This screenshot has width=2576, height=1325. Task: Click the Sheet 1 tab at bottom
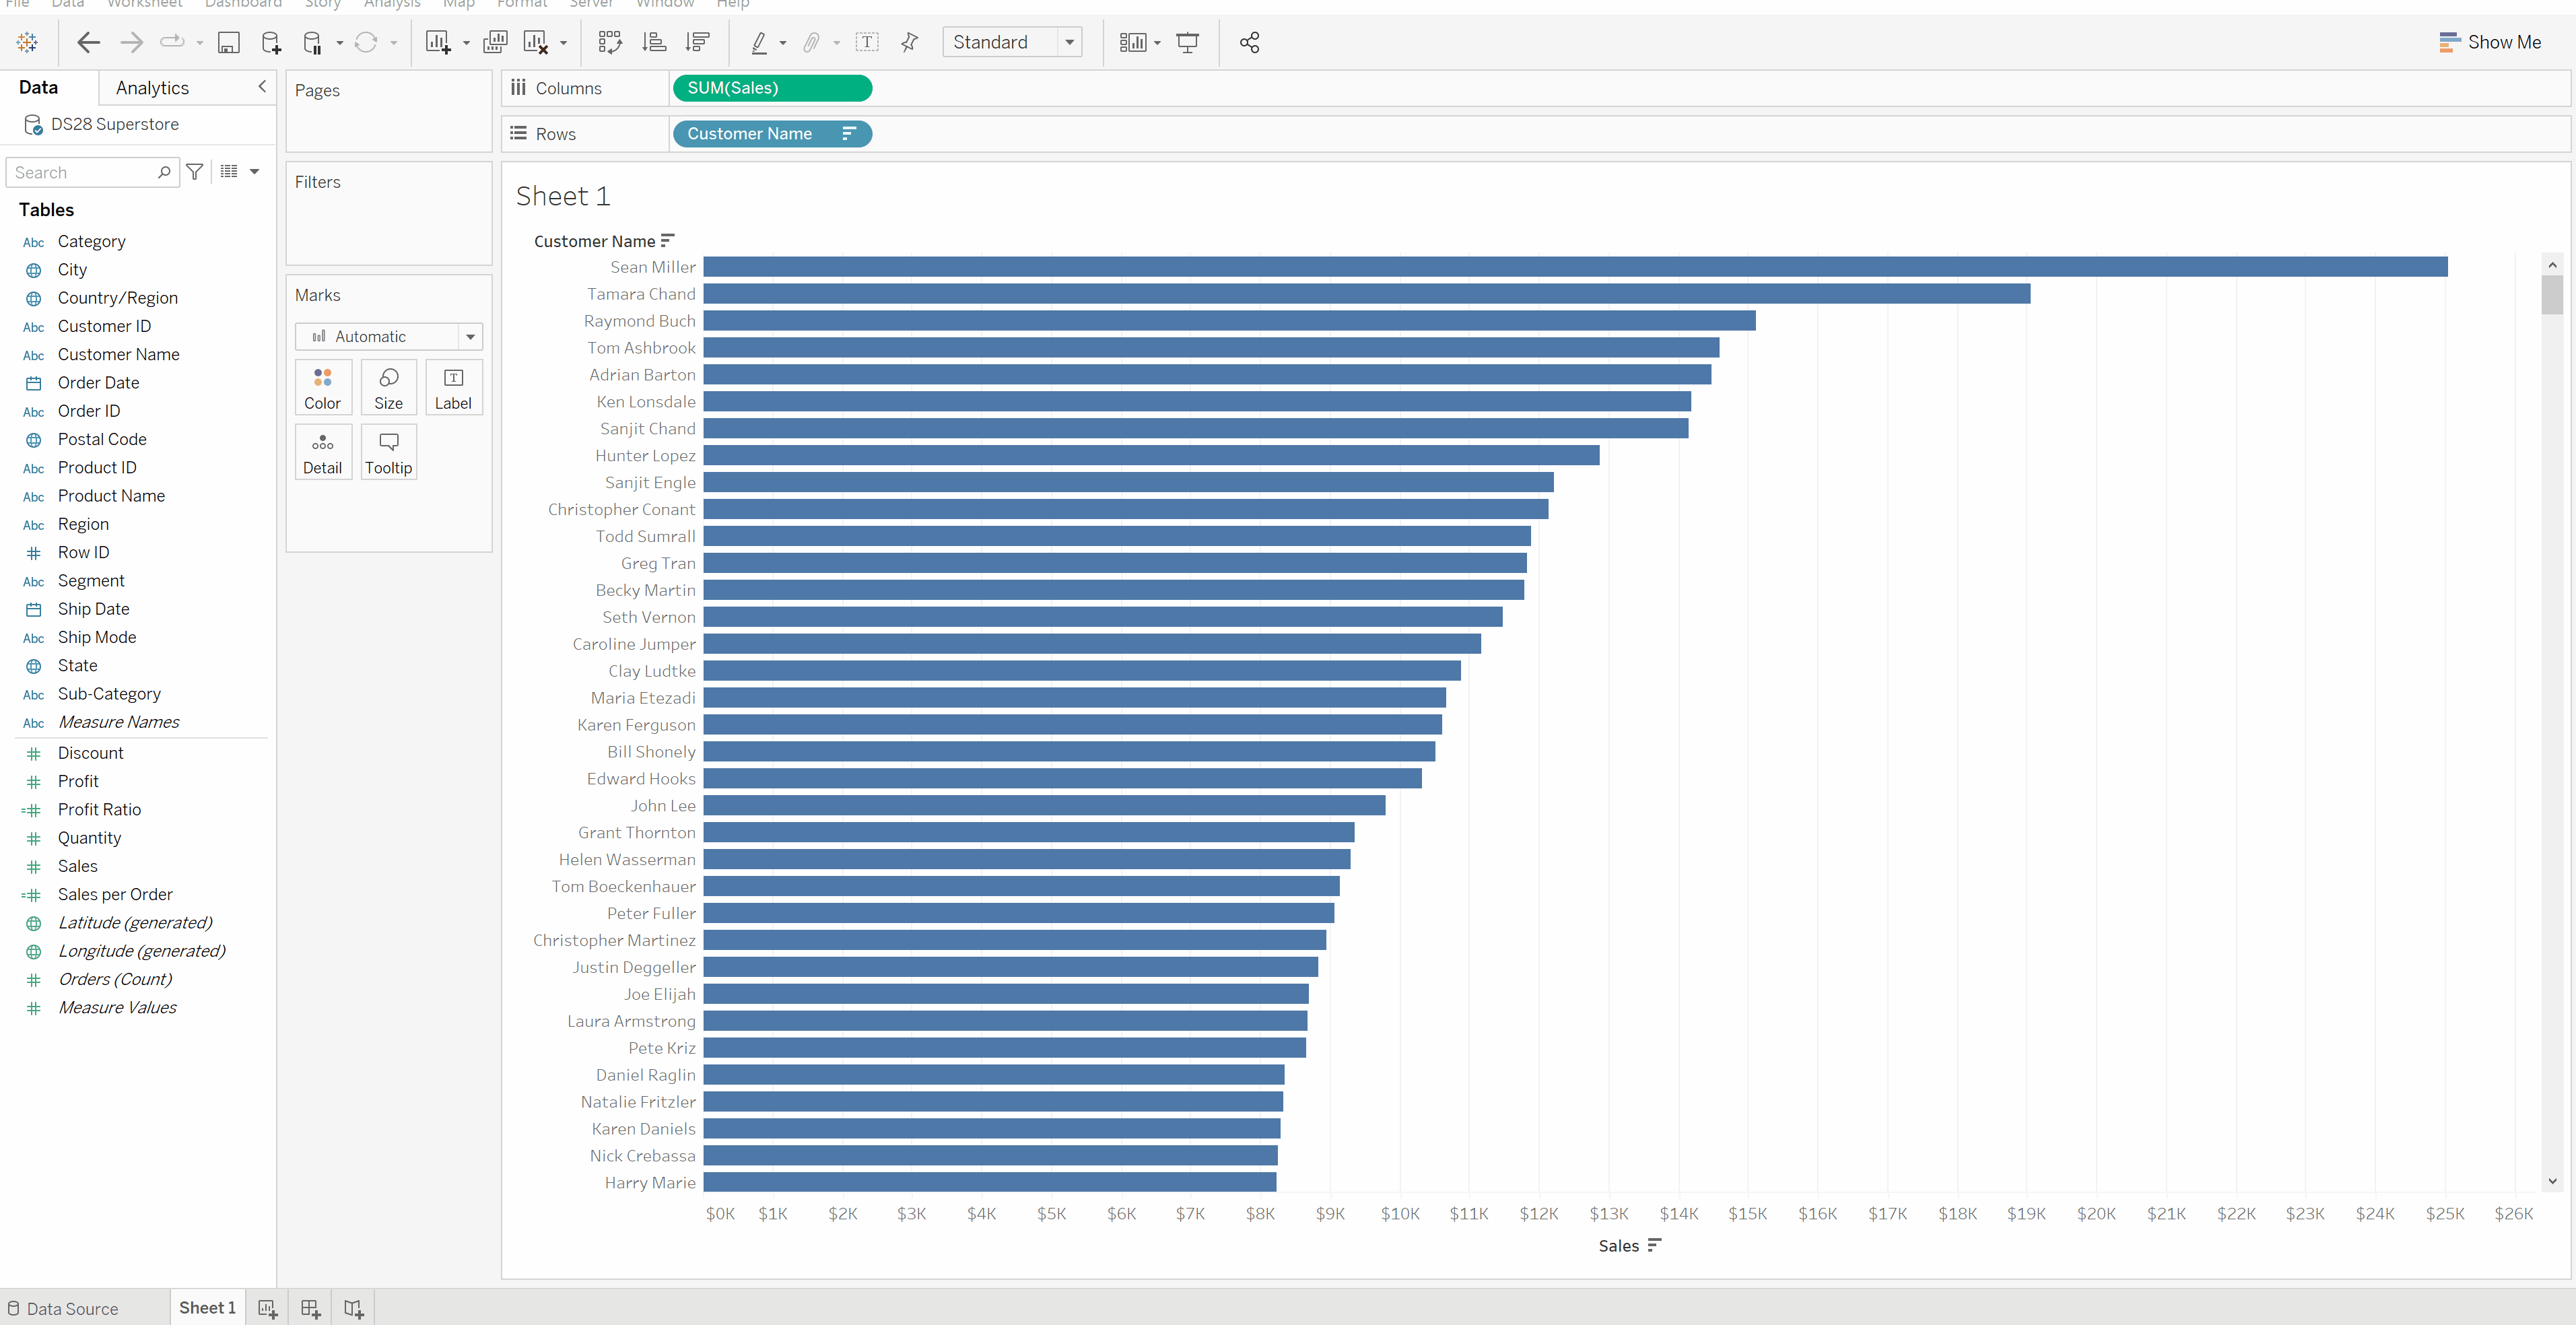[206, 1306]
